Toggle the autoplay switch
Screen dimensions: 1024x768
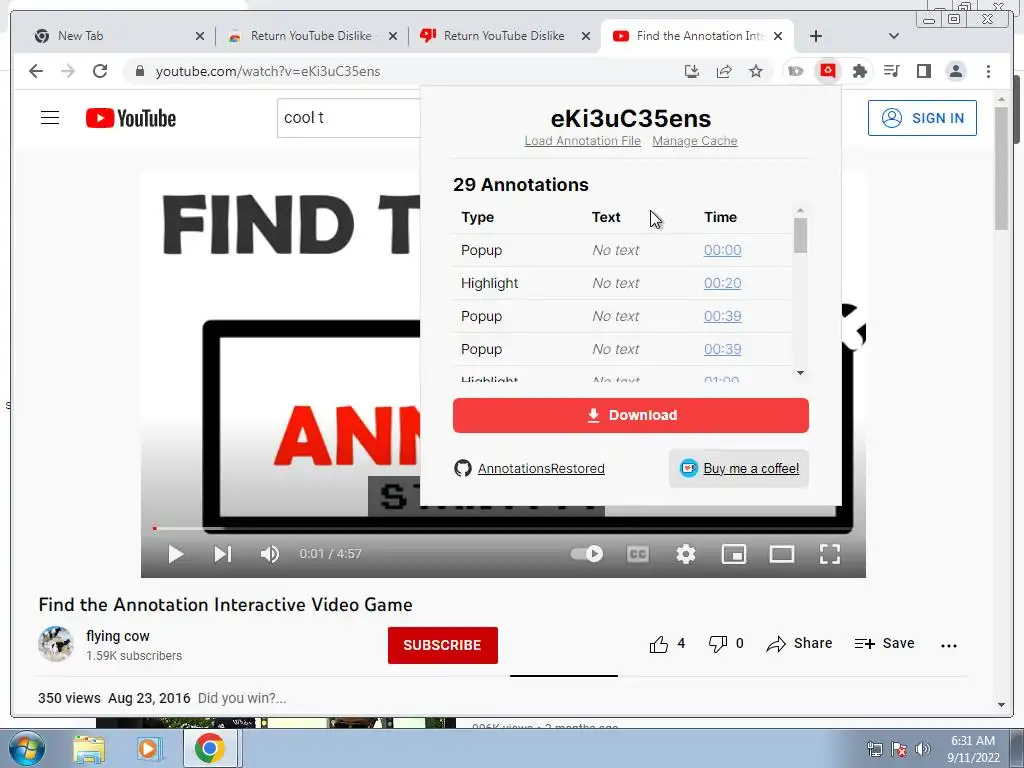click(586, 554)
